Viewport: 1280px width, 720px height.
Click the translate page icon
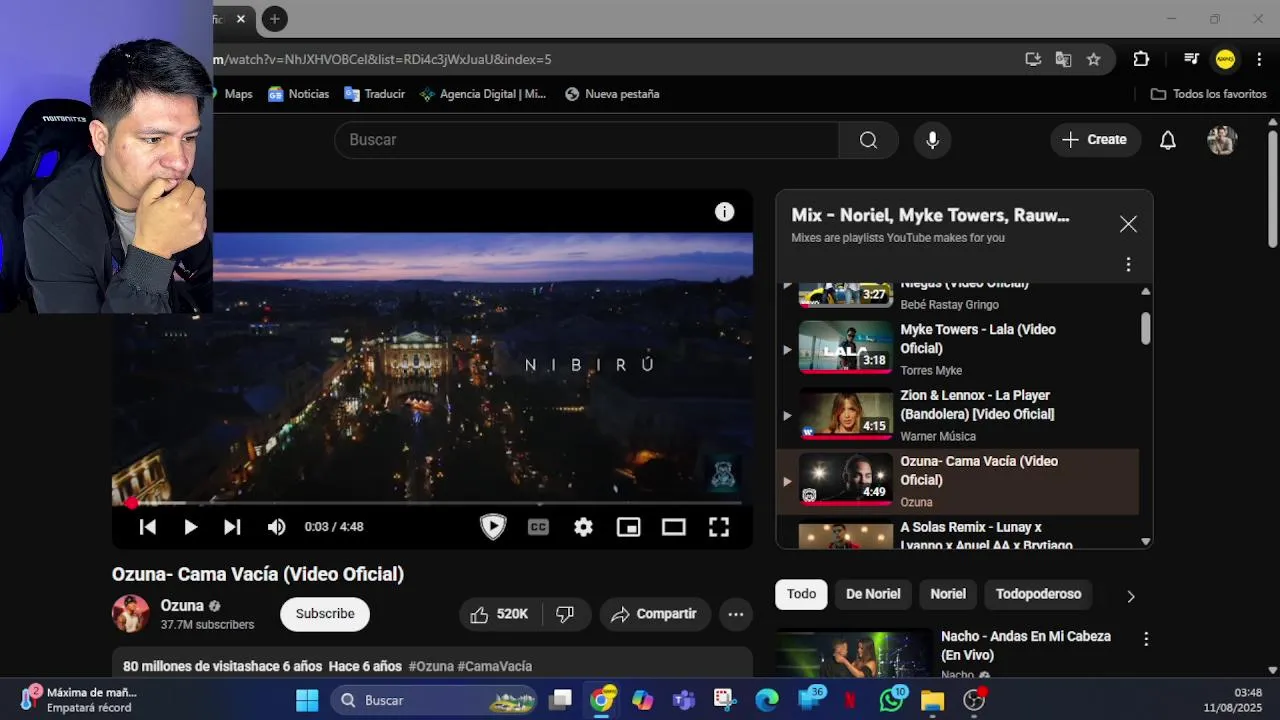1063,59
